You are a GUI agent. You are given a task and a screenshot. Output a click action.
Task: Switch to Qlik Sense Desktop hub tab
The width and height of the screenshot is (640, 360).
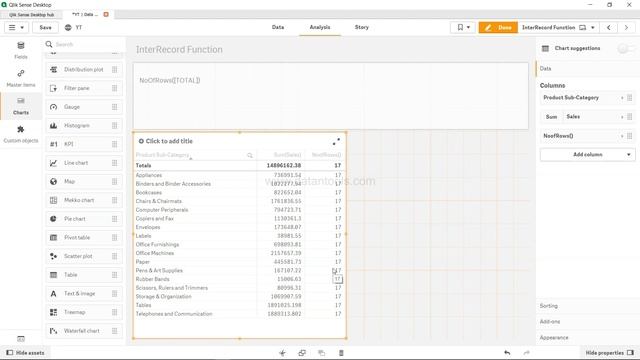[32, 15]
